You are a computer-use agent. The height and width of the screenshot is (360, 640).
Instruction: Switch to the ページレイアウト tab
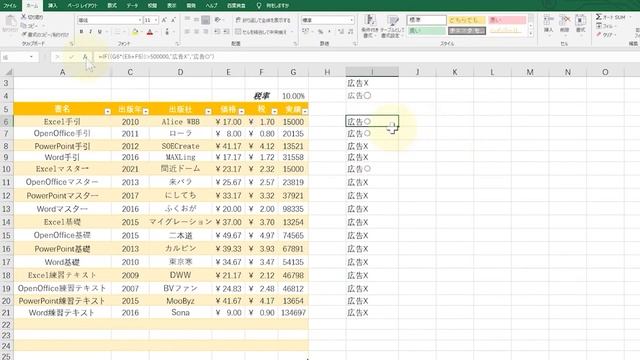pyautogui.click(x=82, y=6)
